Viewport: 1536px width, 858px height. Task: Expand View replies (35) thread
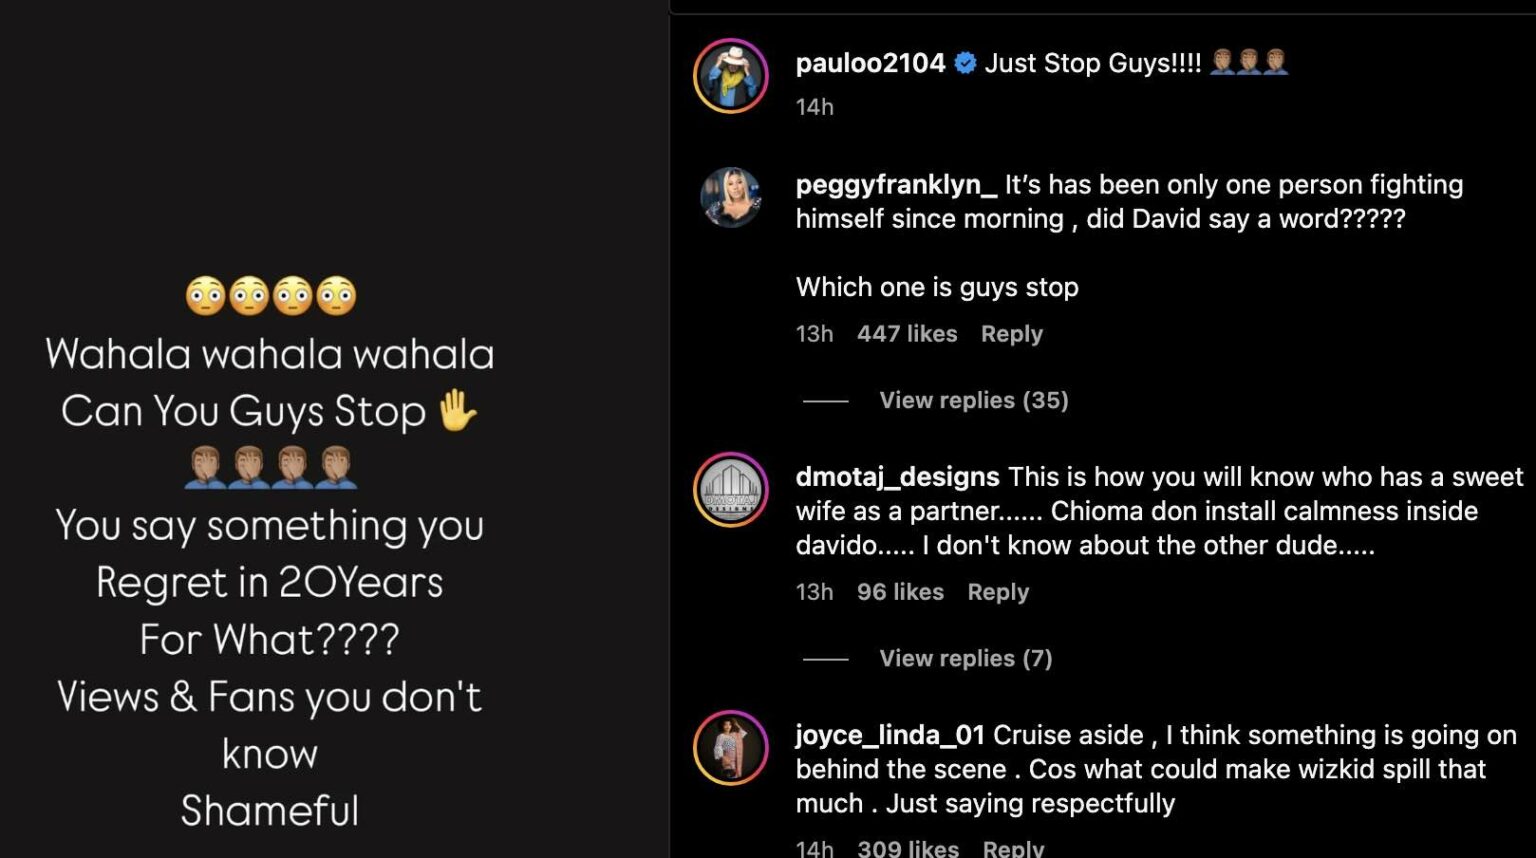click(973, 400)
